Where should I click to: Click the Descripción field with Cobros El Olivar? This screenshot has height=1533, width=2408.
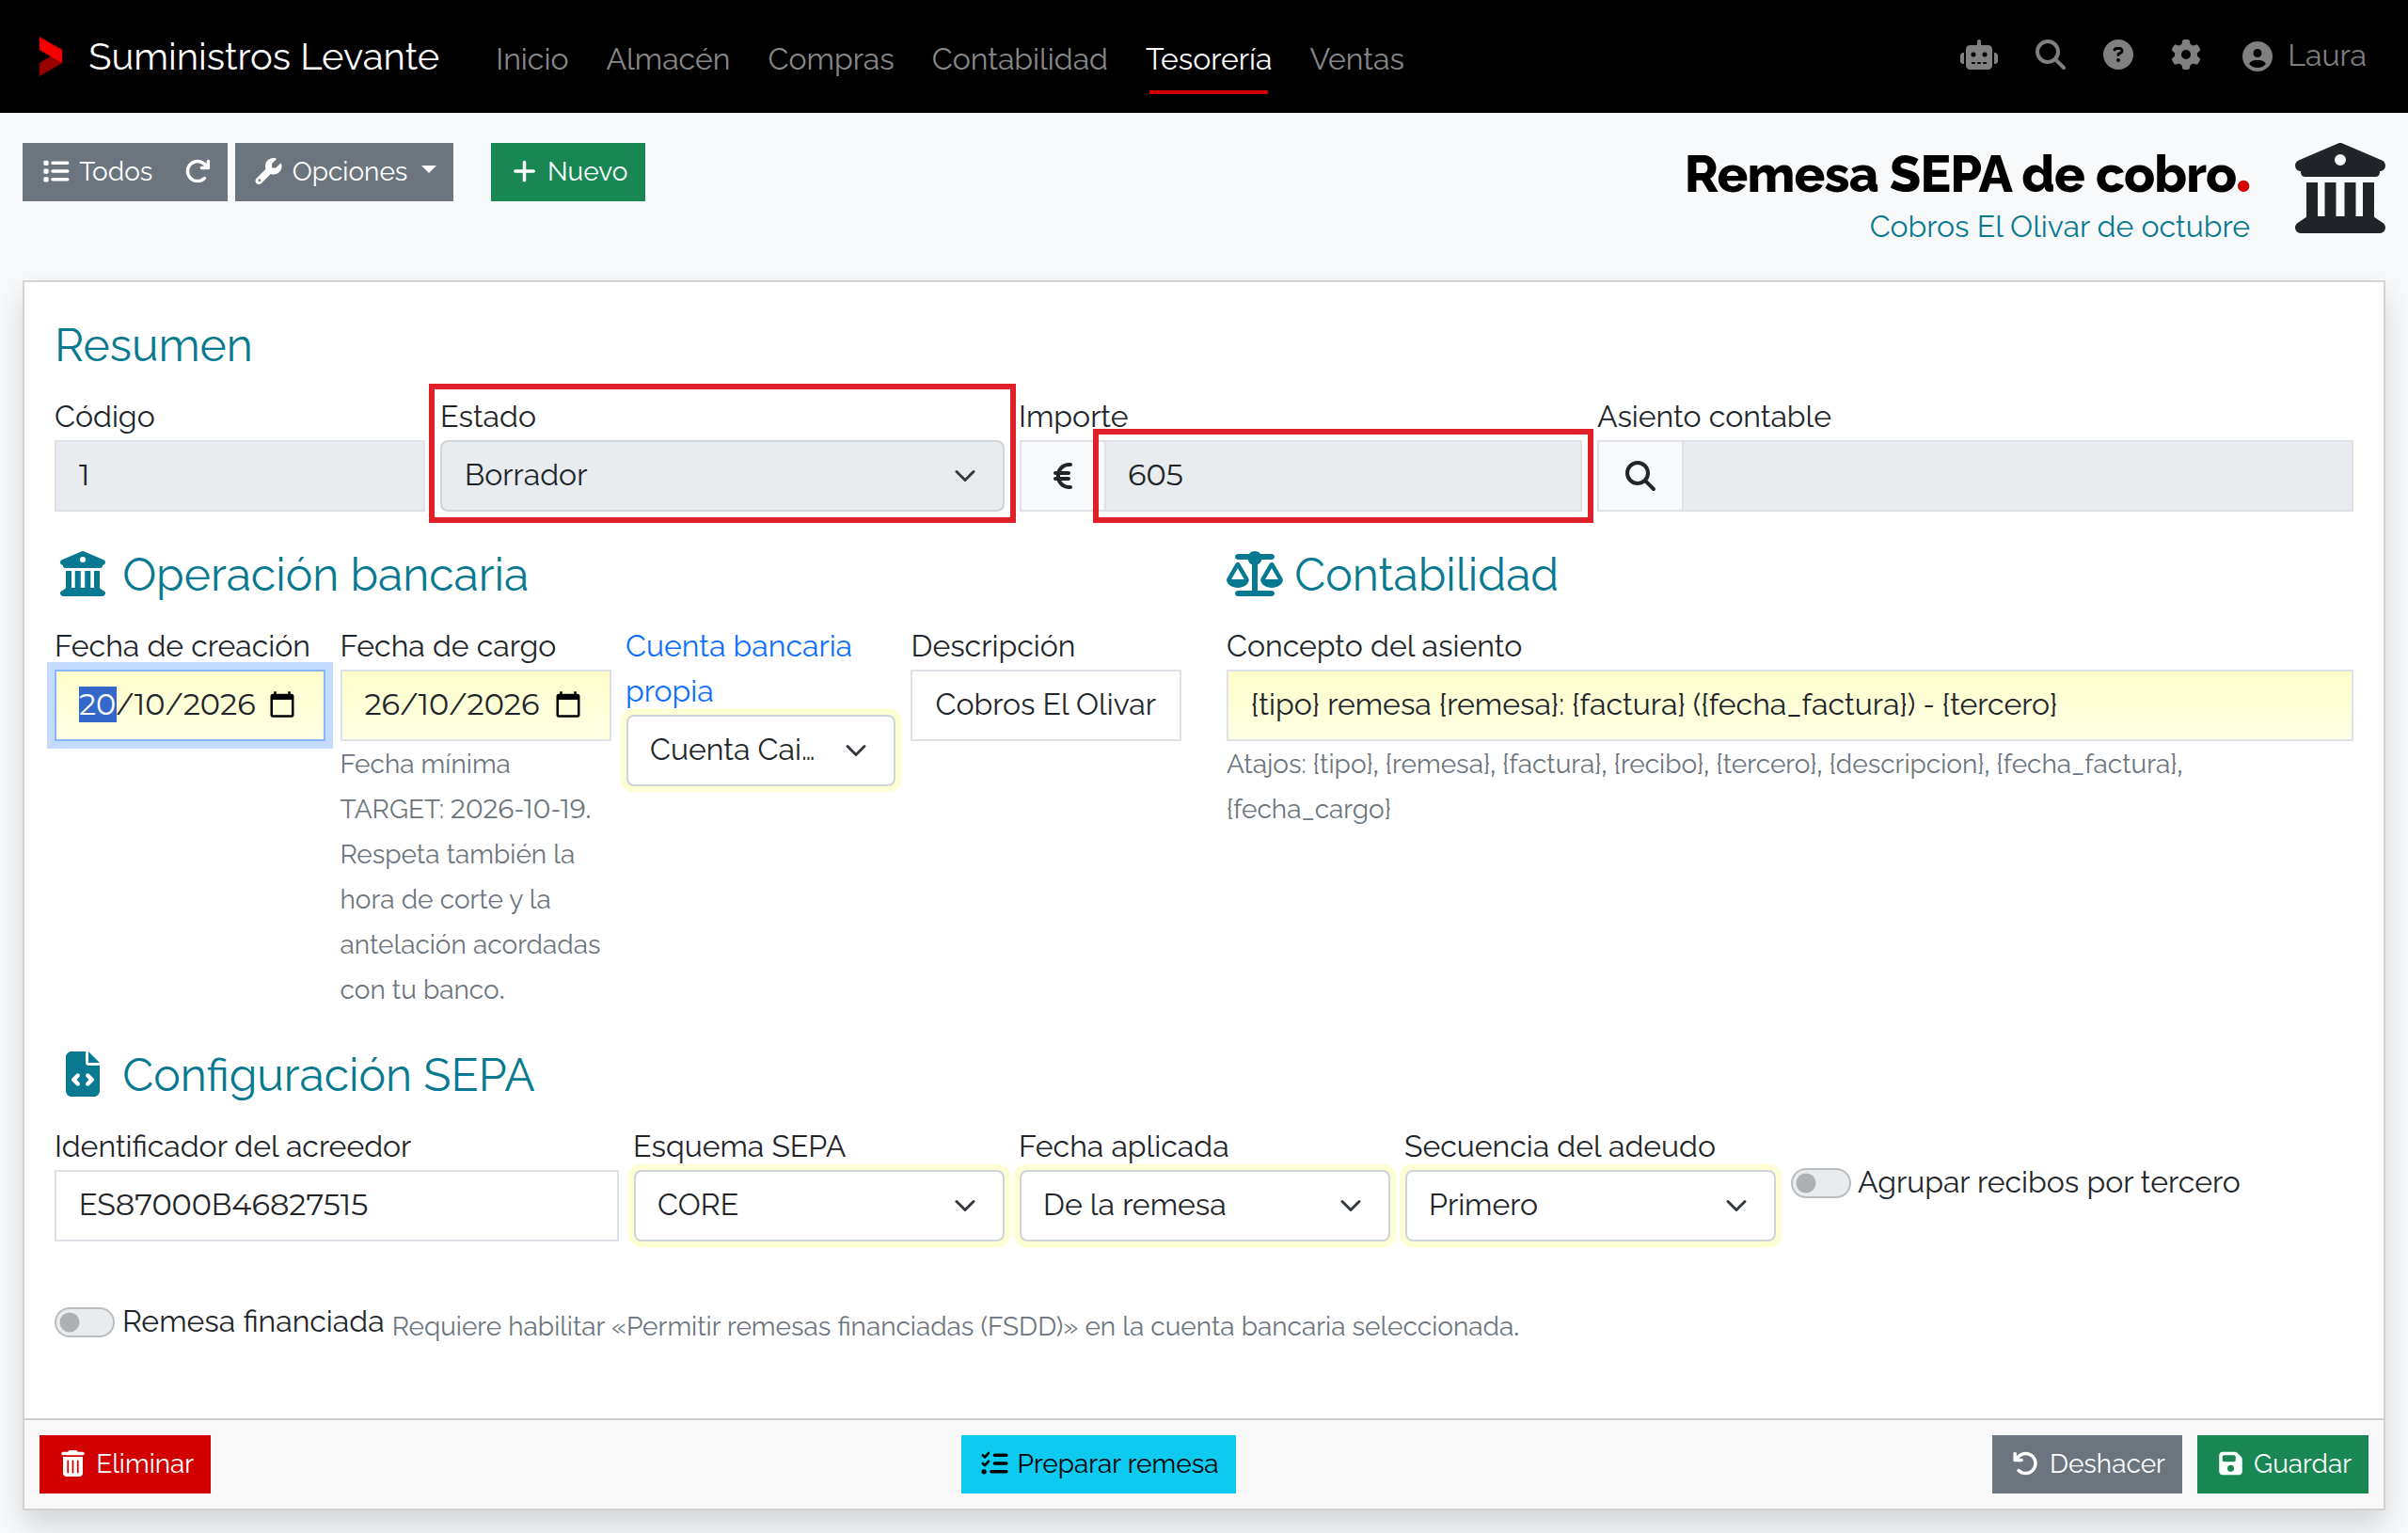tap(1045, 705)
